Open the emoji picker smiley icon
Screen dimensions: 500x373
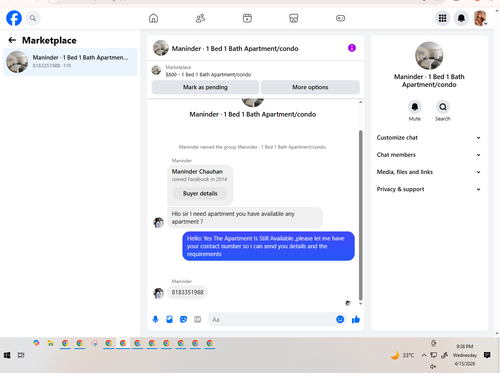[340, 319]
